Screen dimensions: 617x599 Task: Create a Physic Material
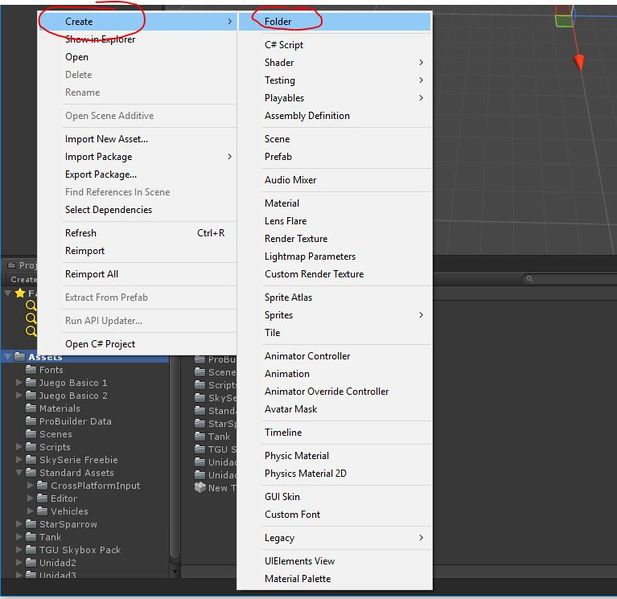[x=297, y=455]
